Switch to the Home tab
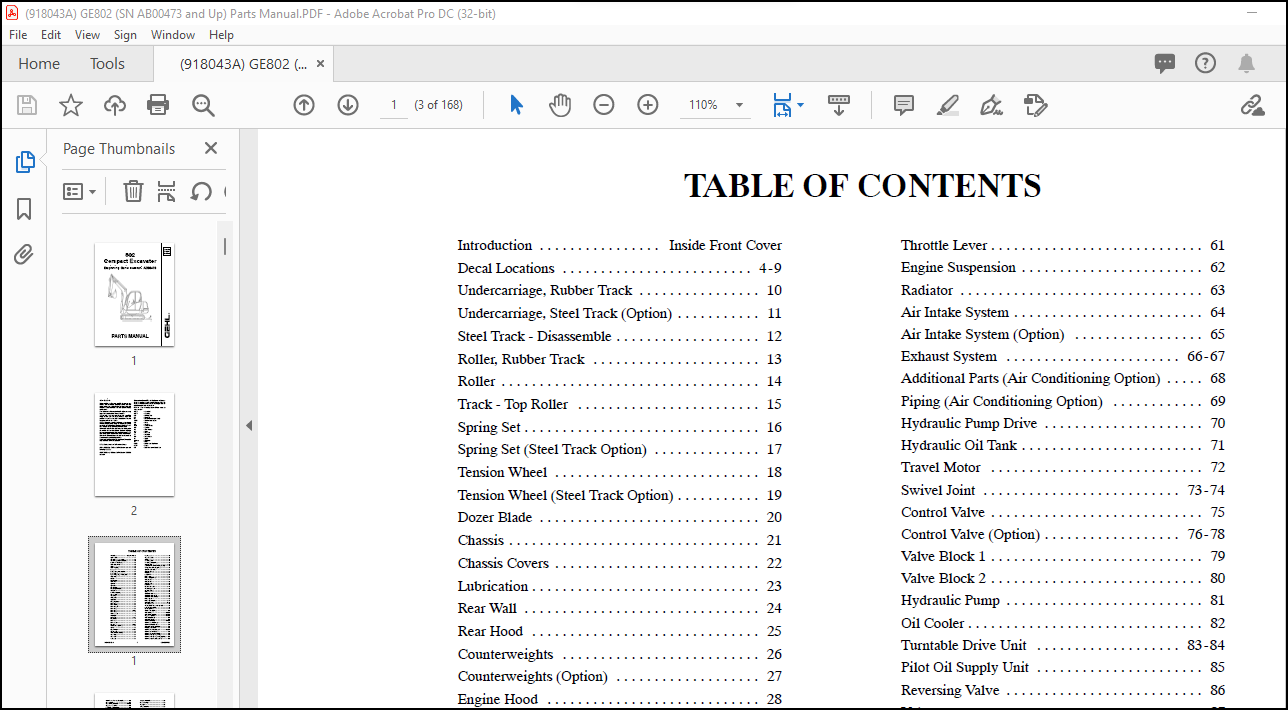This screenshot has height=710, width=1288. (39, 63)
